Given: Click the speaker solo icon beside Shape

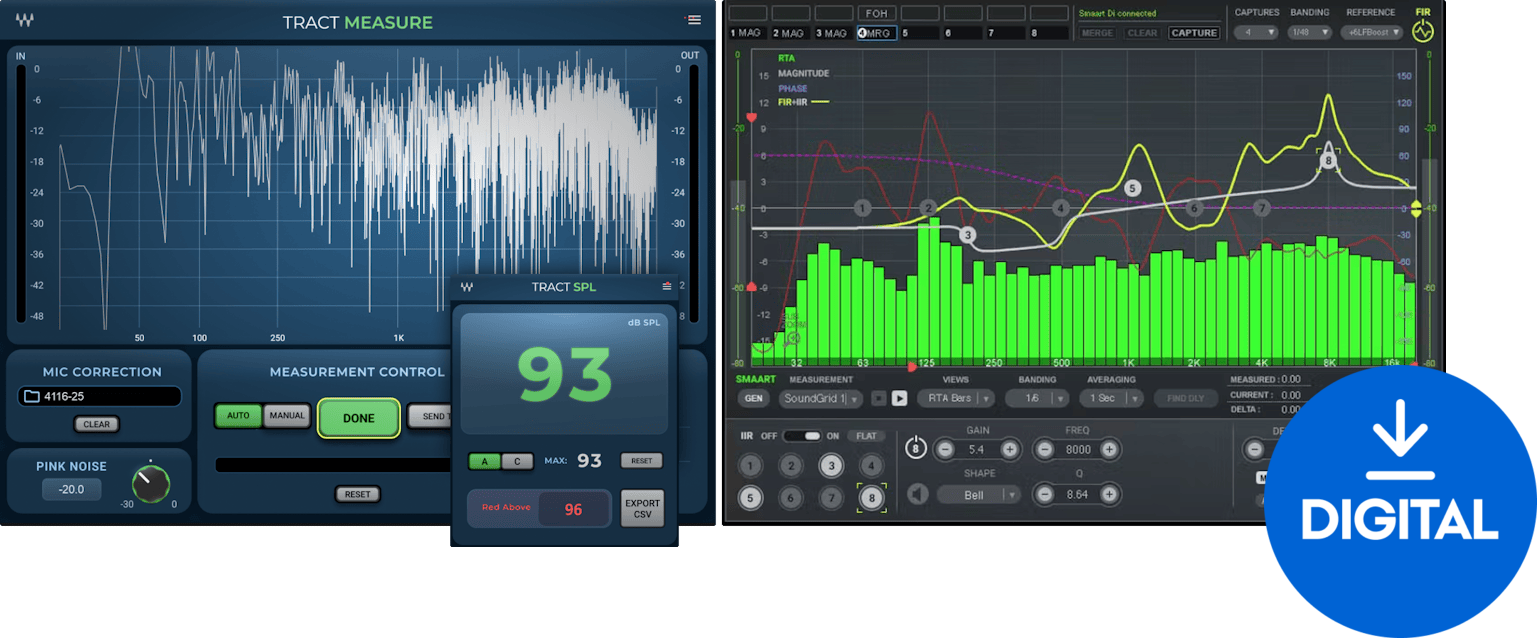Looking at the screenshot, I should click(x=917, y=494).
